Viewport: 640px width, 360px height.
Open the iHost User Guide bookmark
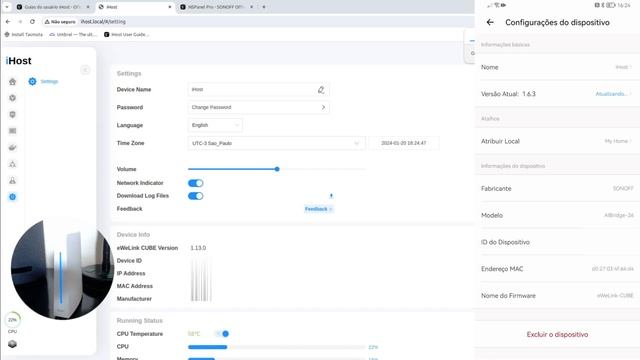point(127,35)
